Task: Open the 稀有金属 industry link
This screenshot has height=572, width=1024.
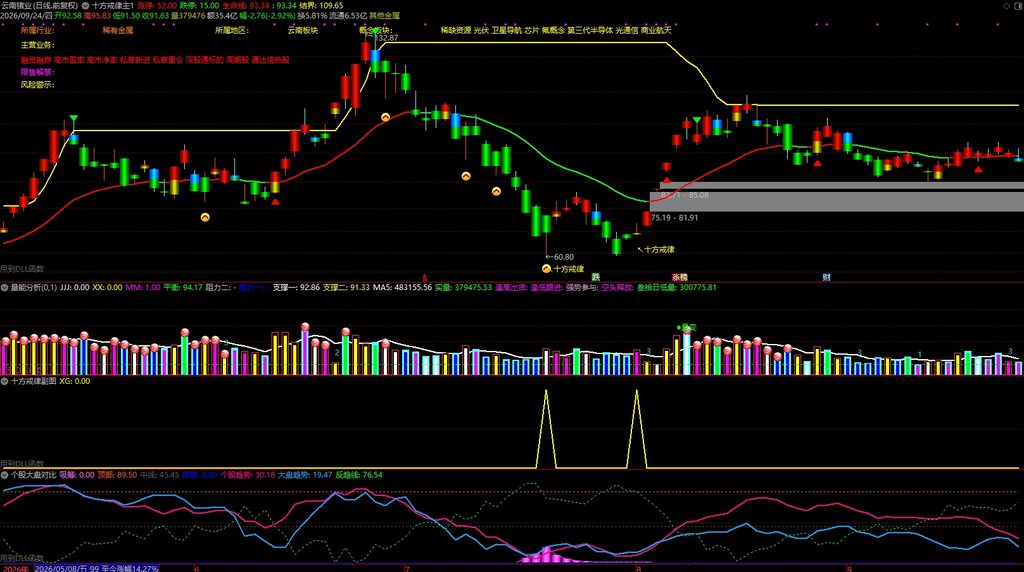Action: pyautogui.click(x=118, y=30)
